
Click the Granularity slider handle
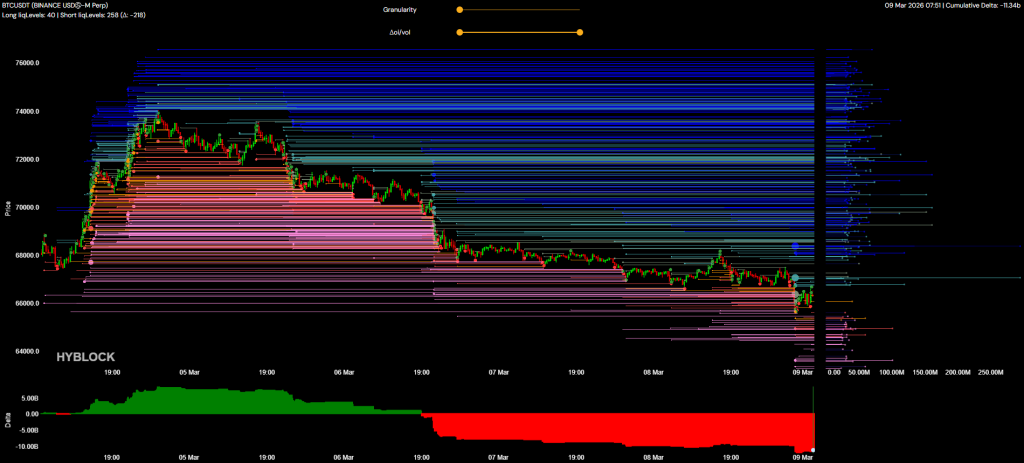coord(459,9)
